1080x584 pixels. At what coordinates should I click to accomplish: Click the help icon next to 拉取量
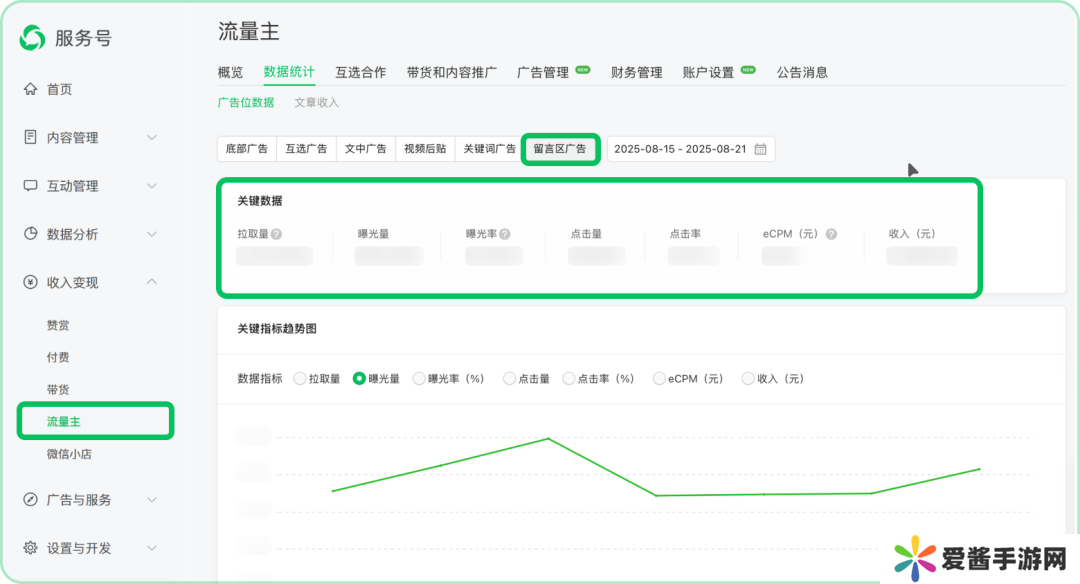(x=276, y=234)
